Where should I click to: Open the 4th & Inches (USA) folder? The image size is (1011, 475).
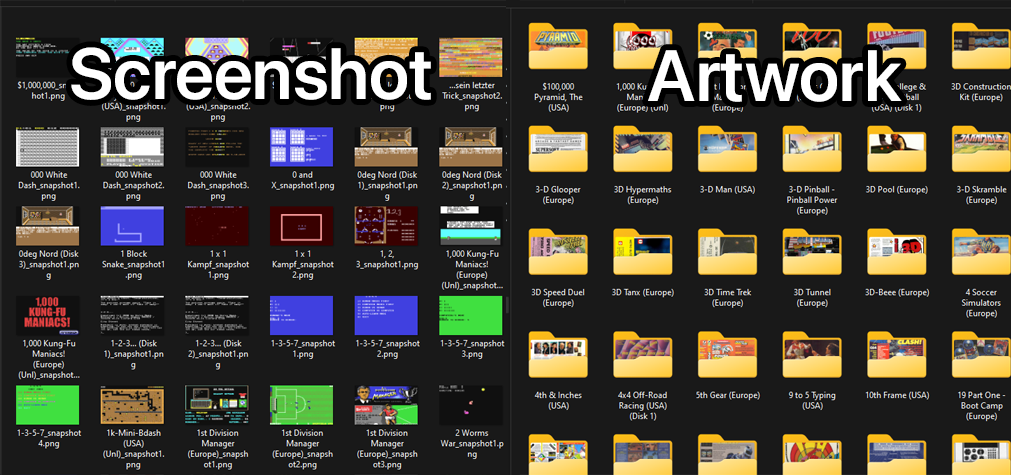[558, 354]
